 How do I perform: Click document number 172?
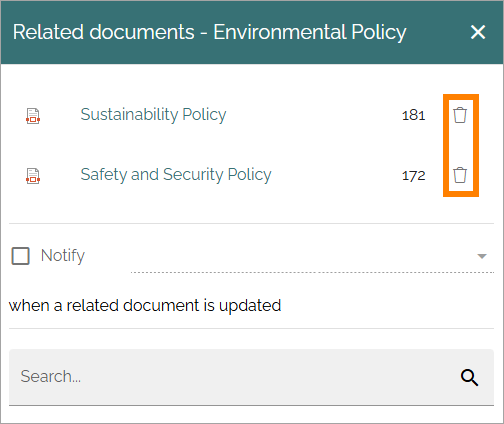[413, 176]
